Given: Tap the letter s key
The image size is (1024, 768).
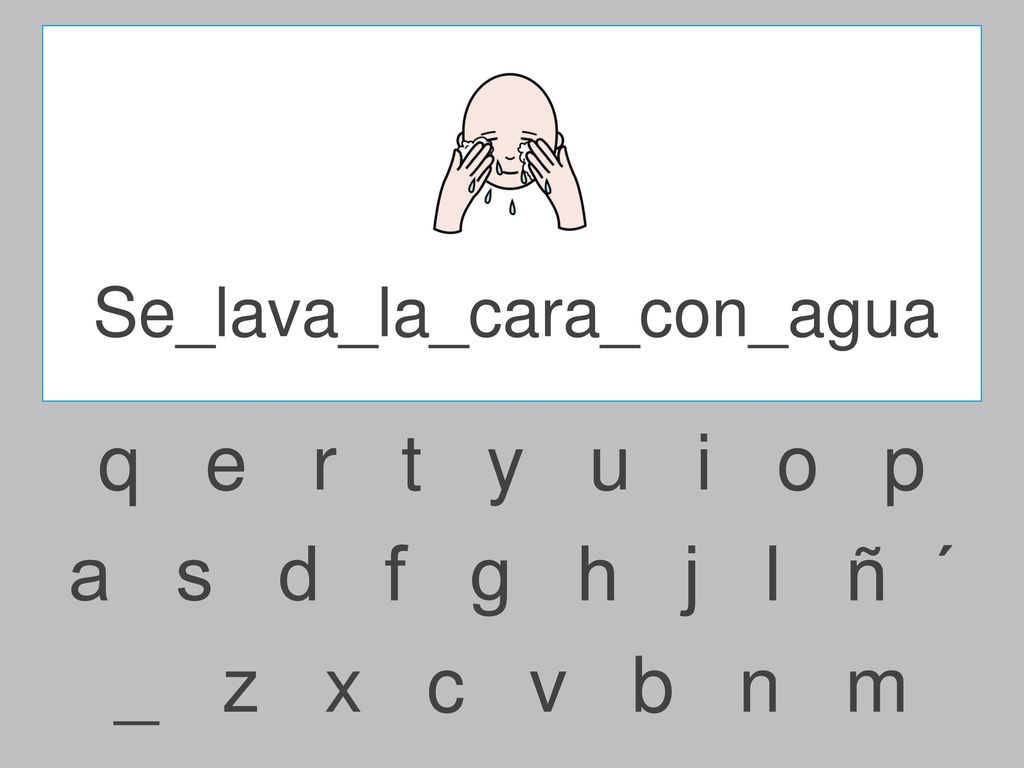Looking at the screenshot, I should [195, 578].
